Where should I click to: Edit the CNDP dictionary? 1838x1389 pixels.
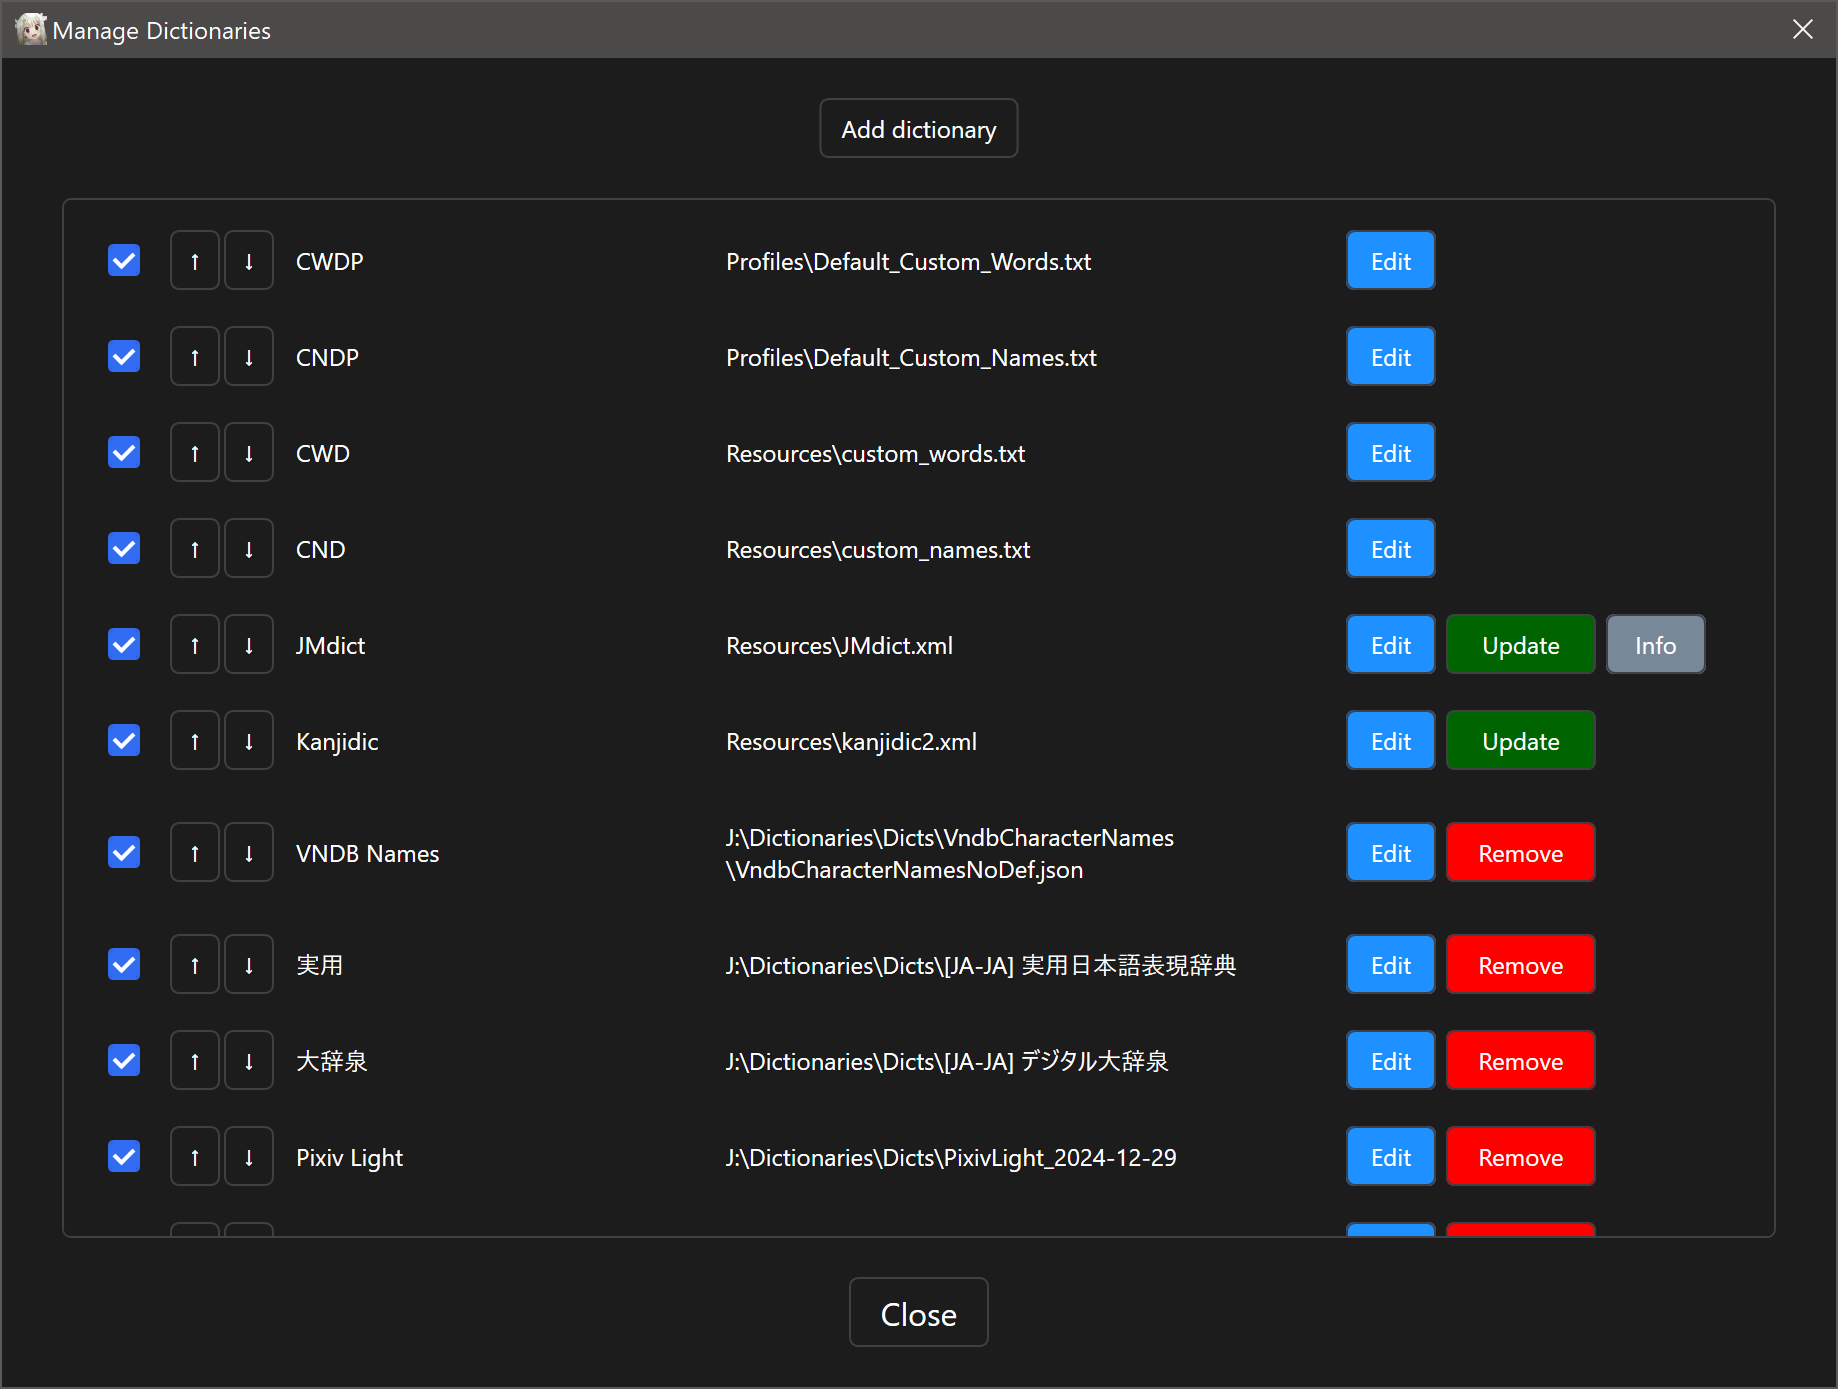(1391, 357)
